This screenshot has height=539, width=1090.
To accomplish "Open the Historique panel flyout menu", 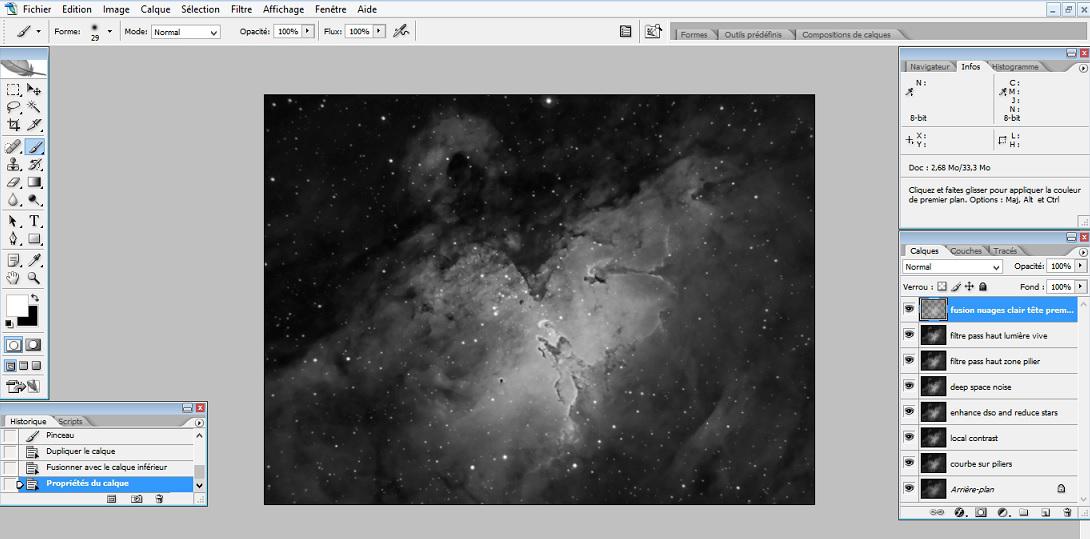I will [x=200, y=422].
